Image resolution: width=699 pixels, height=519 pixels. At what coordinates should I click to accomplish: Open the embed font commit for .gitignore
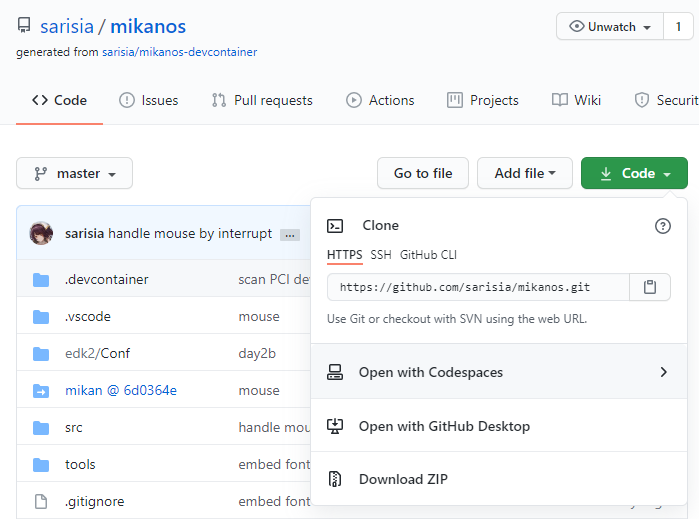pyautogui.click(x=274, y=502)
